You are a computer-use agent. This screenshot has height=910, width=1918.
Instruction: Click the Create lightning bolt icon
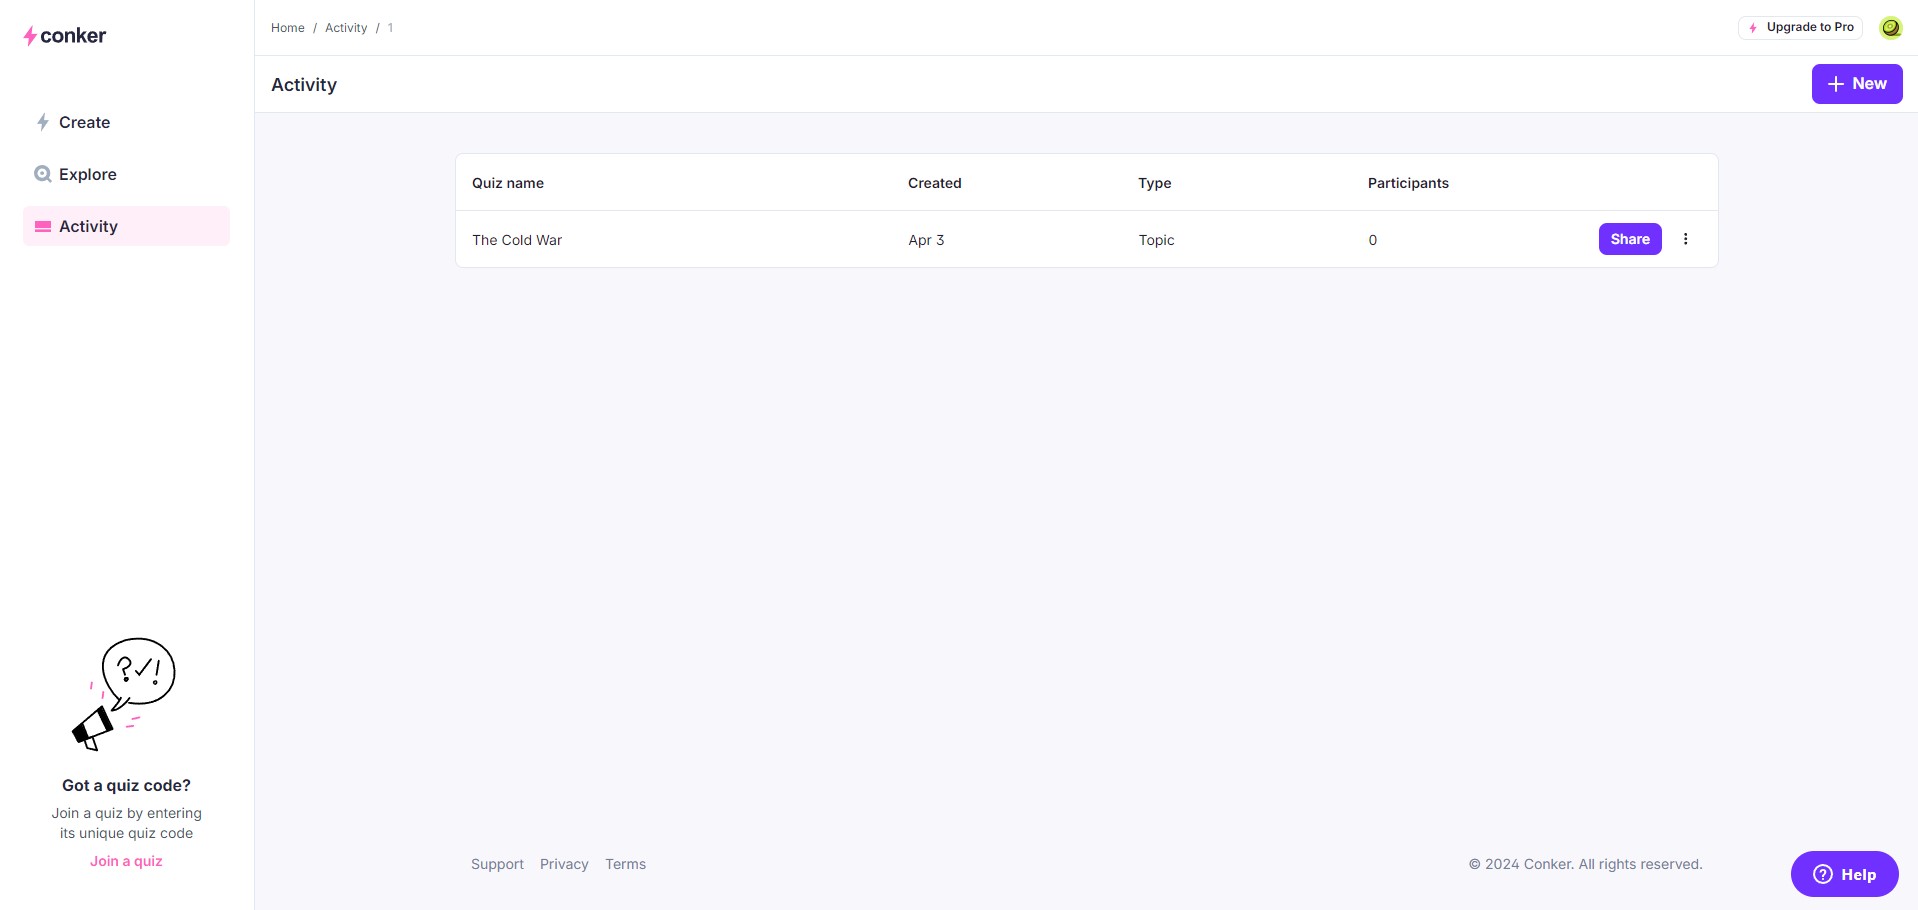pos(43,122)
